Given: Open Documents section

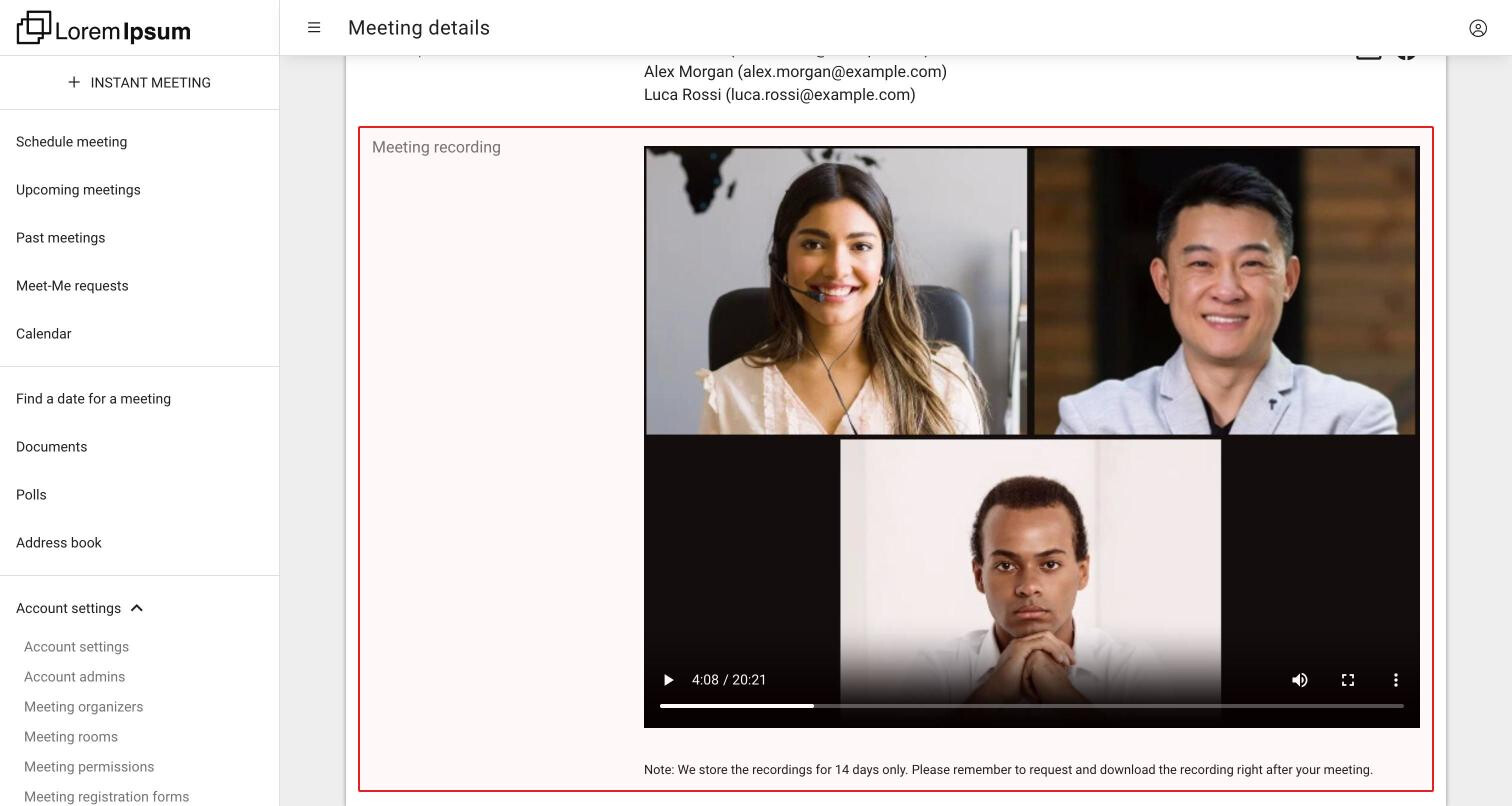Looking at the screenshot, I should coord(52,447).
